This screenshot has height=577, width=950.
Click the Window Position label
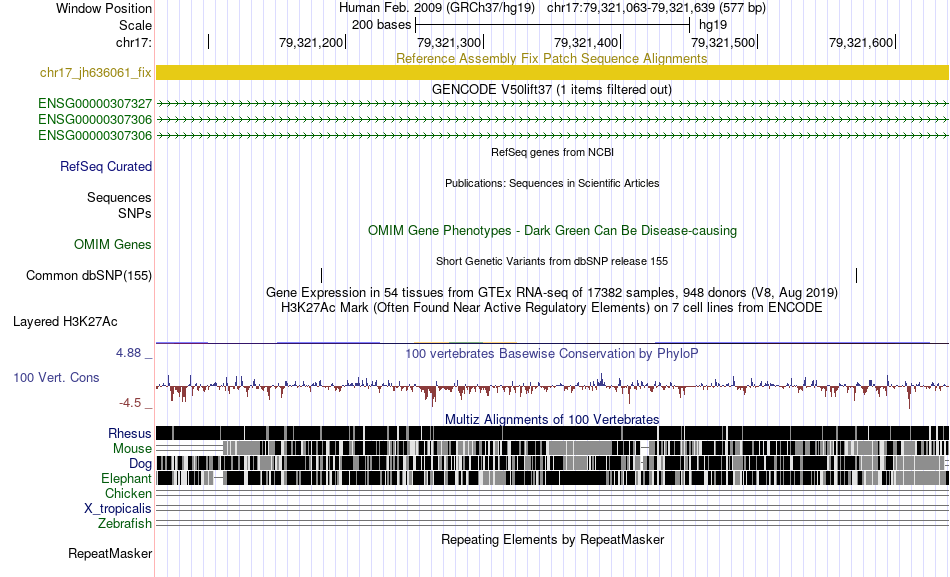click(x=104, y=8)
